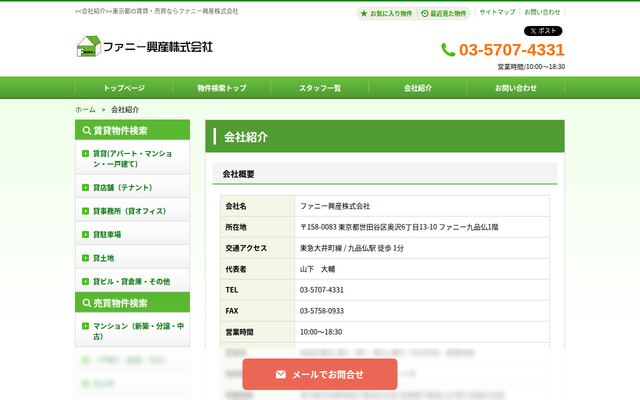Click the ファニー興産株式会社 table value

(335, 206)
